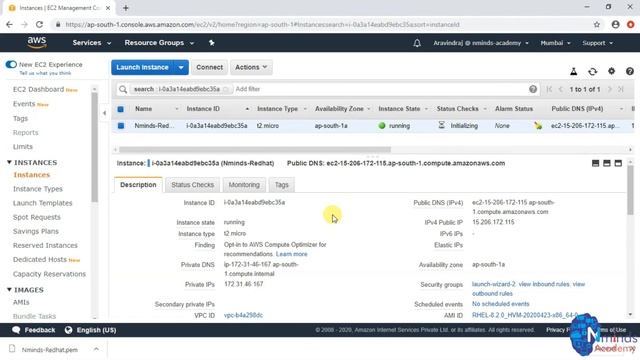Image resolution: width=640 pixels, height=360 pixels.
Task: Open the Tell us what you think link
Action: click(45, 73)
